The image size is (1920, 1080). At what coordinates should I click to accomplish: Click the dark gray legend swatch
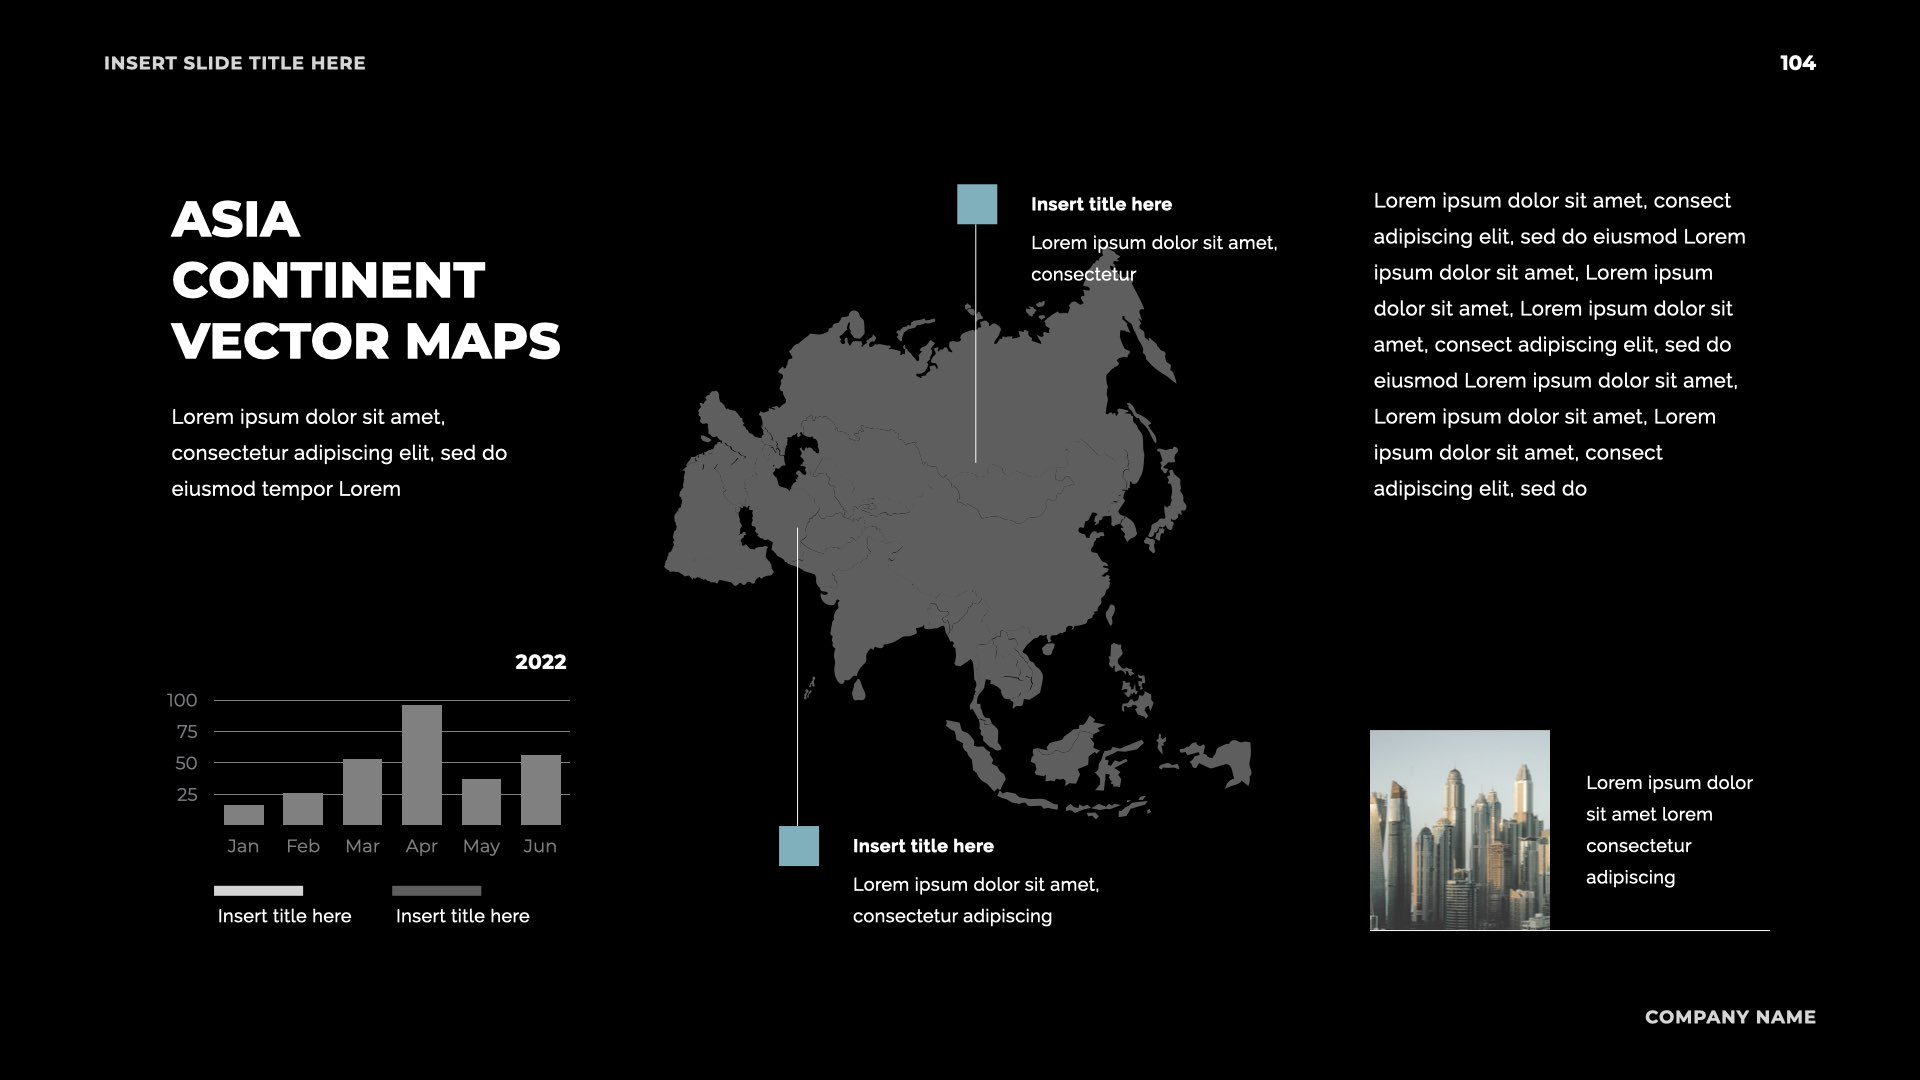pos(436,890)
